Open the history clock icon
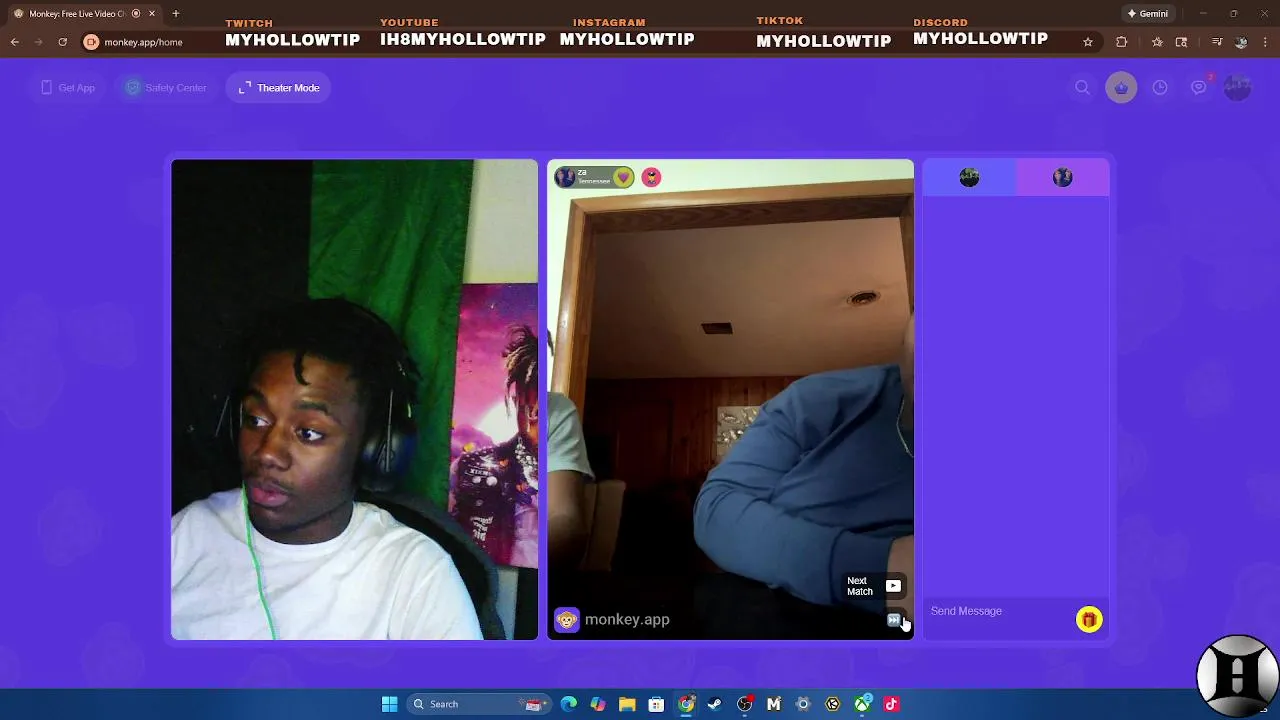The width and height of the screenshot is (1280, 720). tap(1160, 88)
